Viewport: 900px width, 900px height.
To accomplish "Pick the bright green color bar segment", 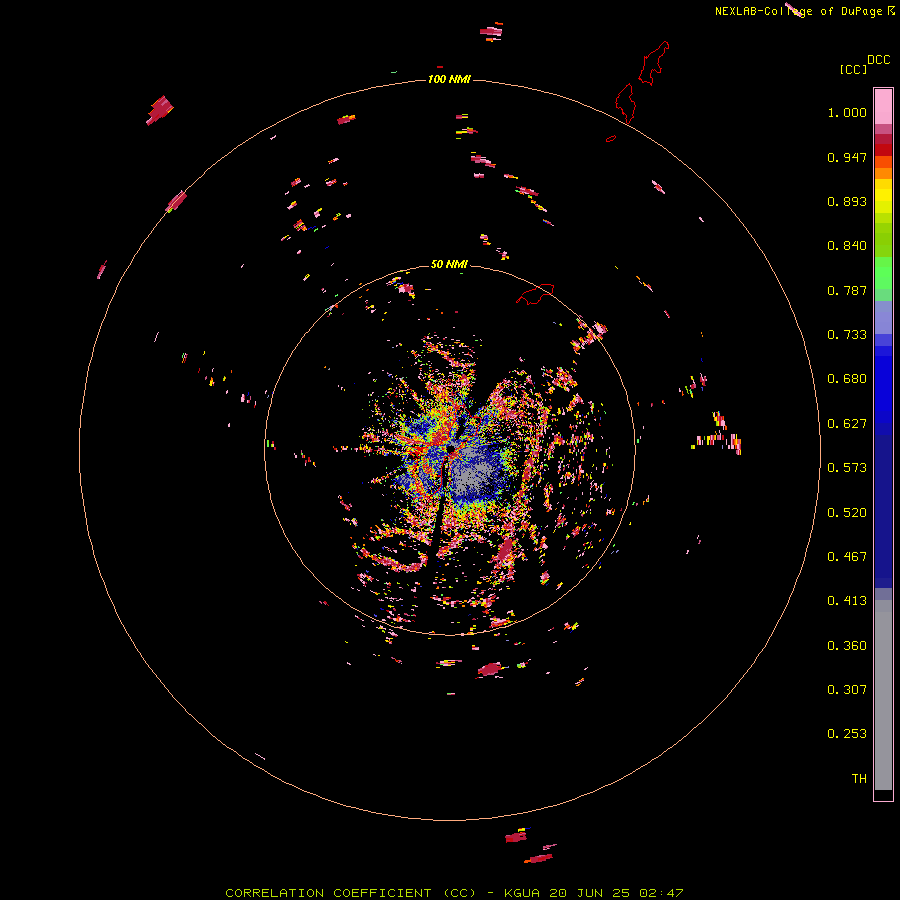I will point(883,273).
